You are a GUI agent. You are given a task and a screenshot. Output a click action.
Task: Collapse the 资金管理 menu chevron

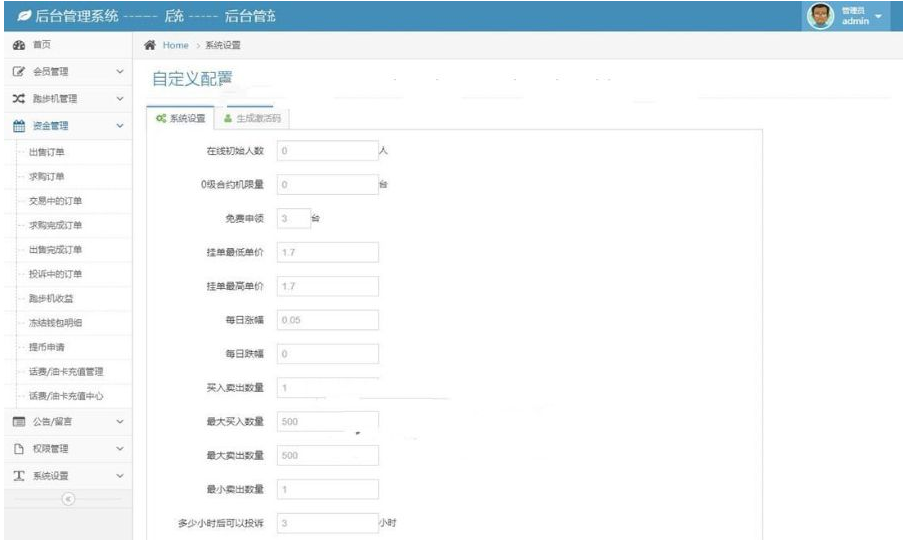tap(120, 126)
